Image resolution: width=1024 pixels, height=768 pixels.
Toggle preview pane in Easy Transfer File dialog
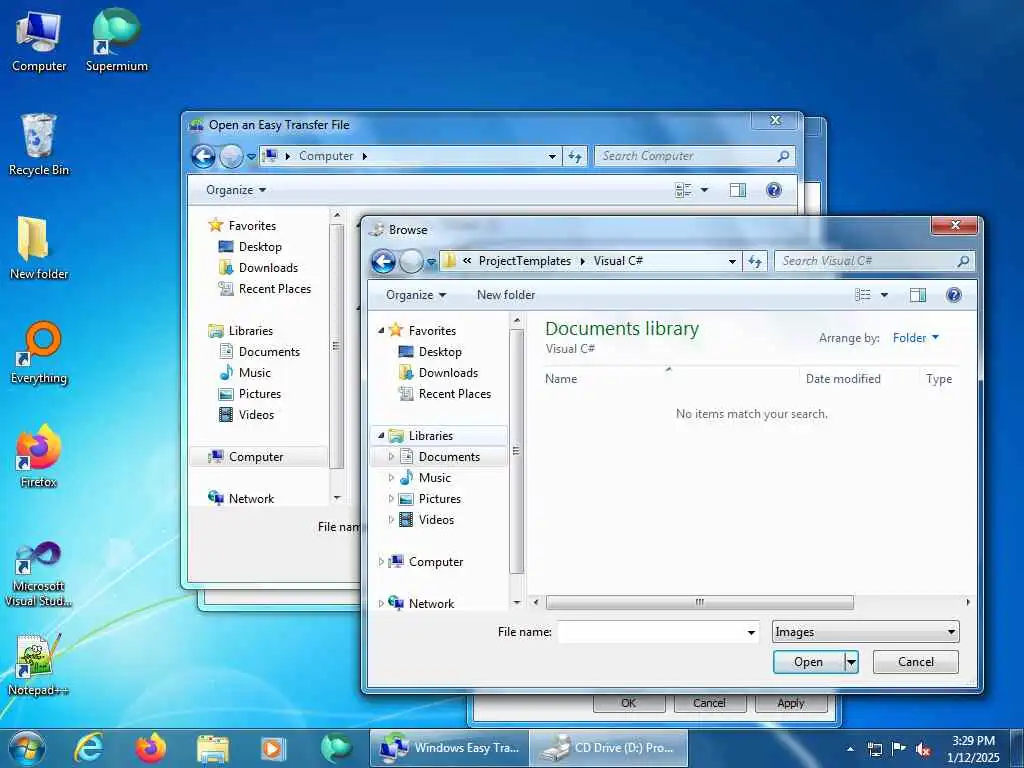click(737, 190)
